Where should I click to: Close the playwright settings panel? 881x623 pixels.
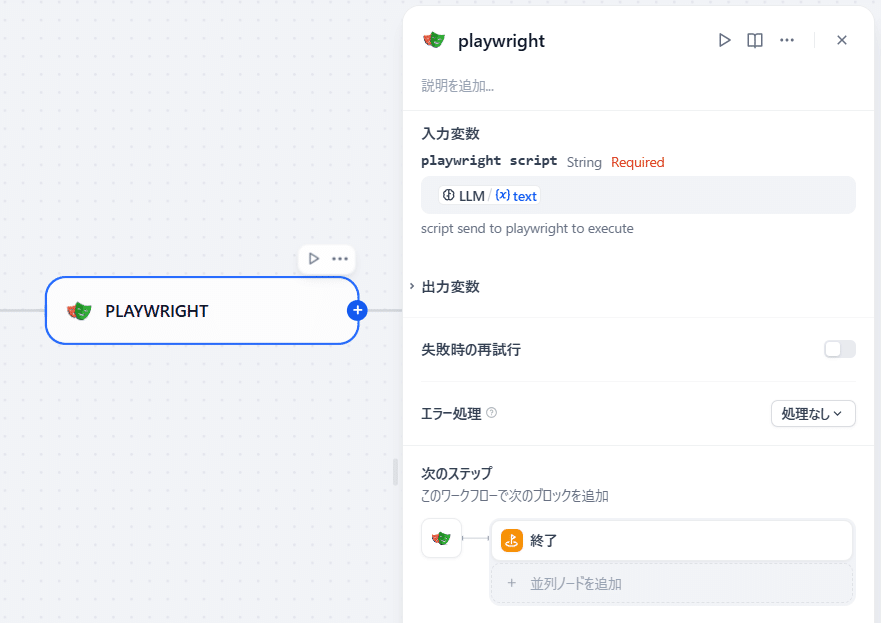[842, 40]
